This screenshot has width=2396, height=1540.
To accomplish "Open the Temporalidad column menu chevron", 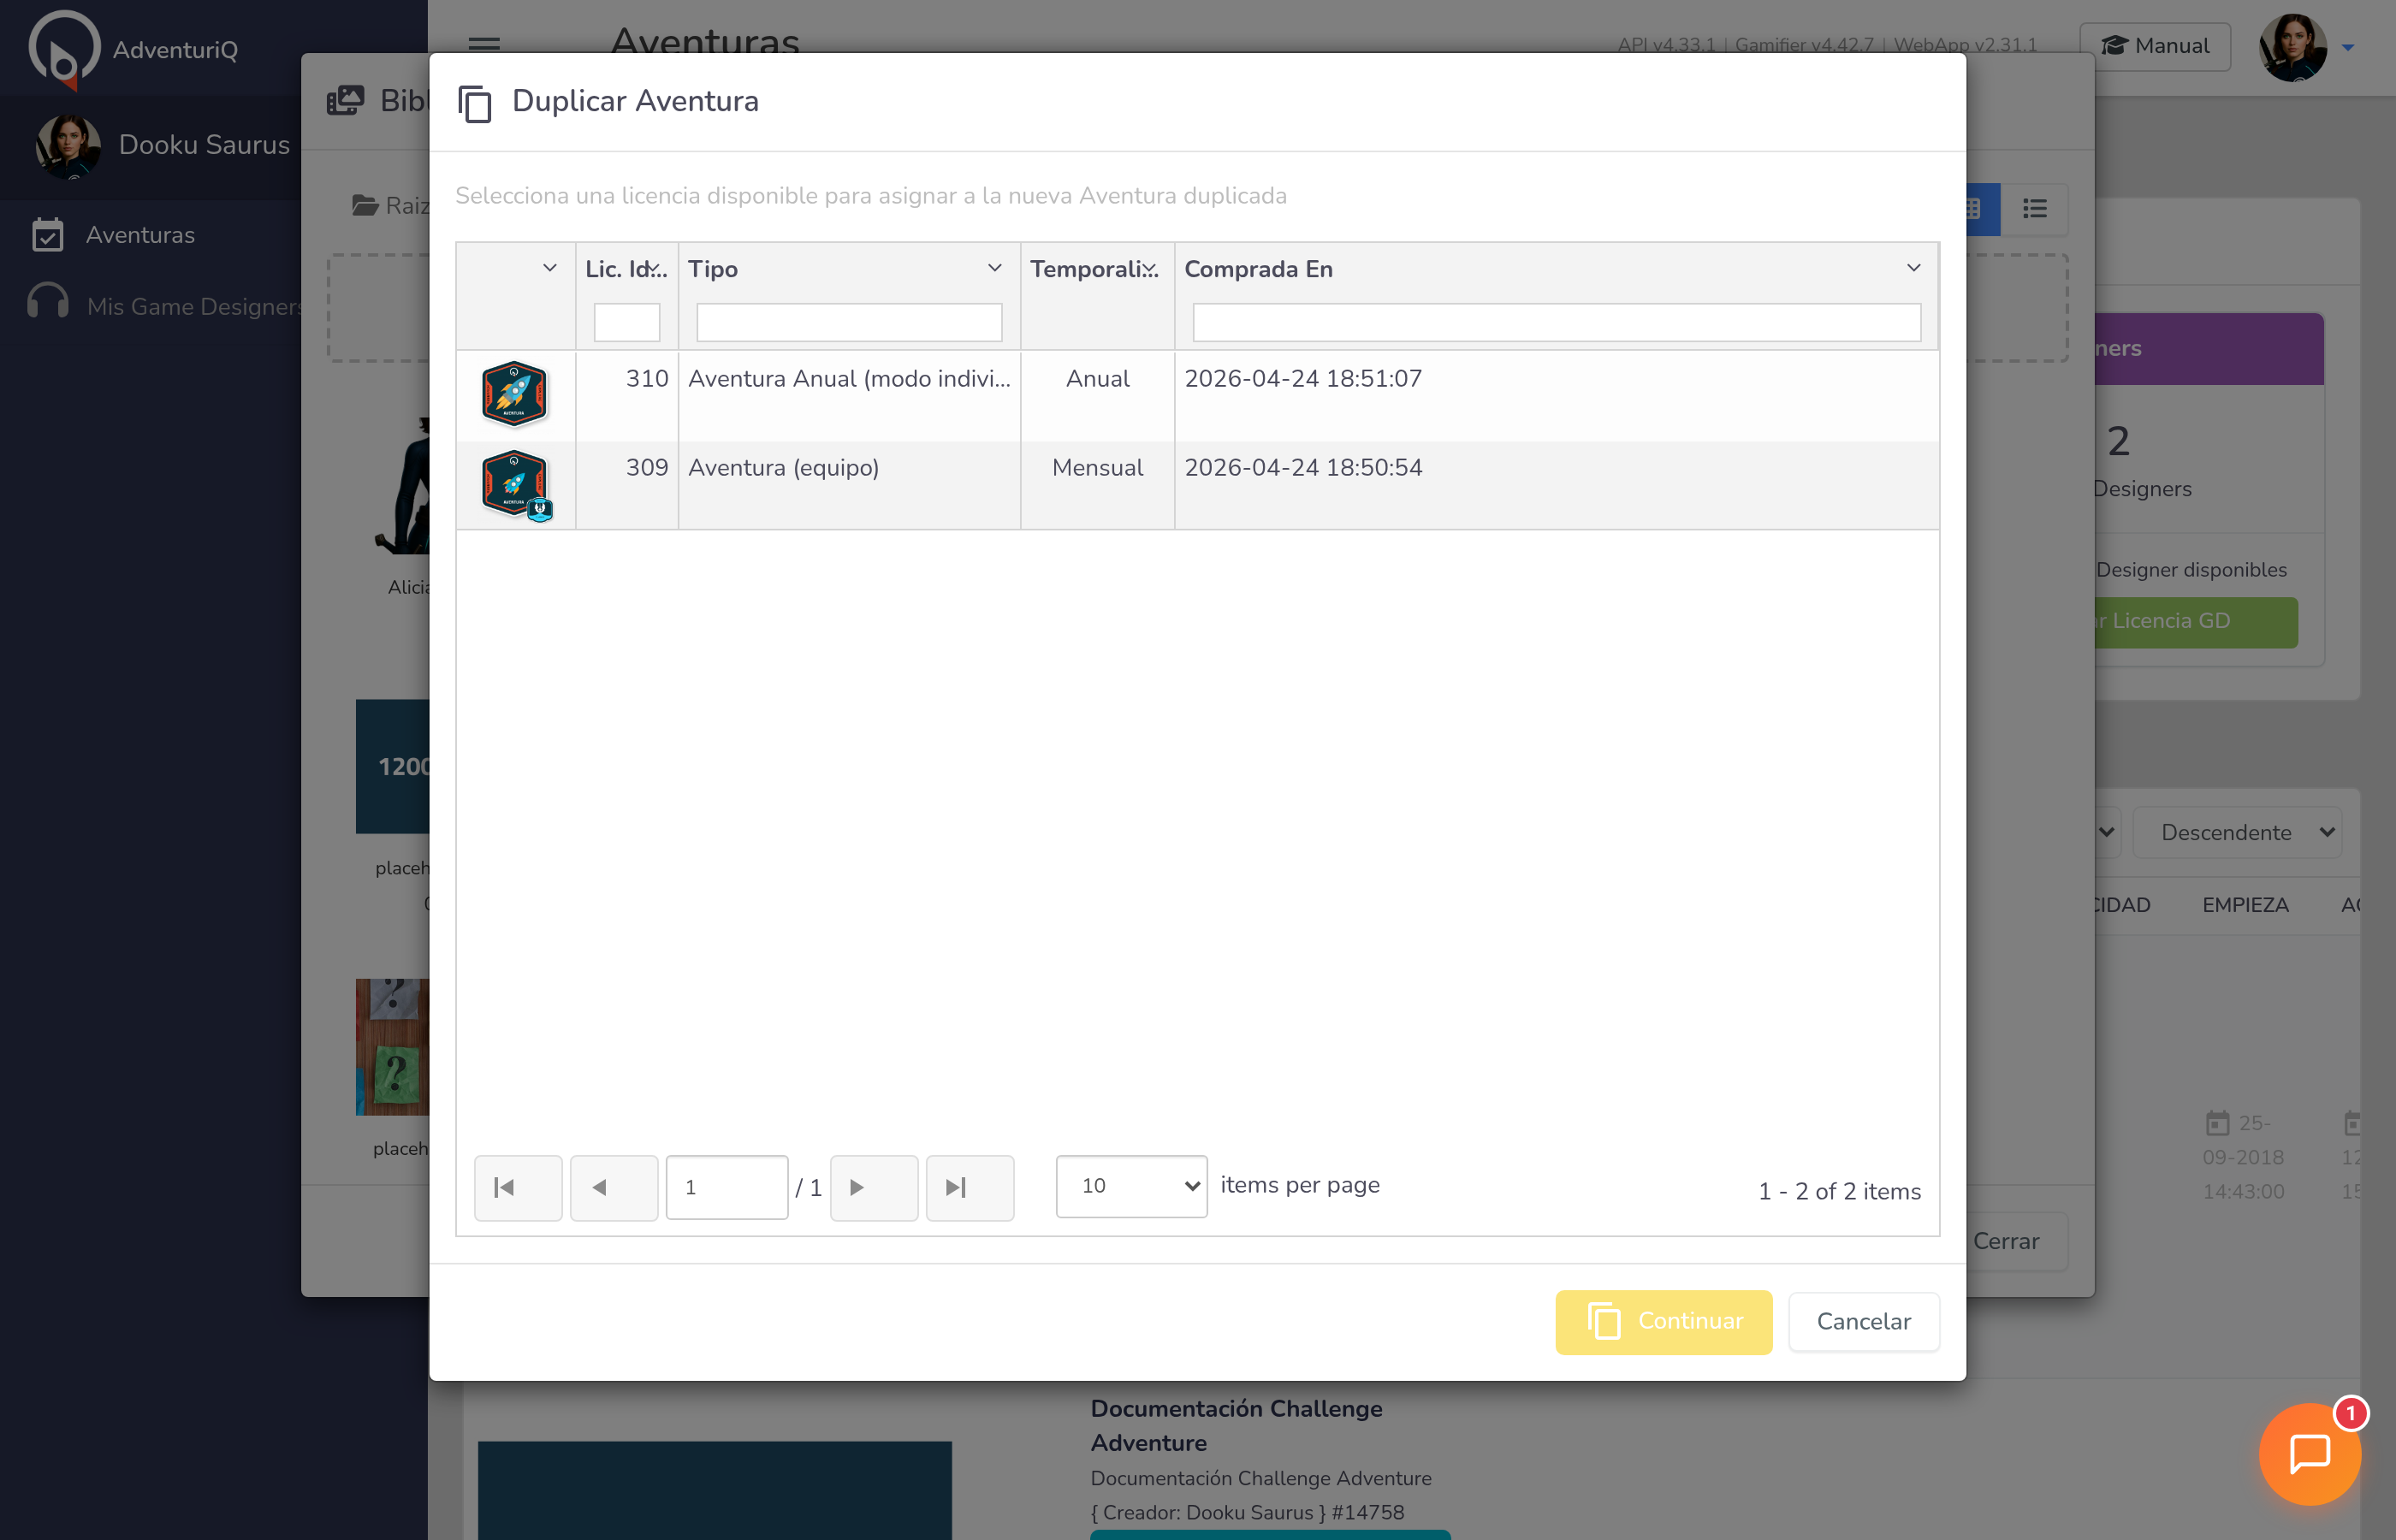I will [1150, 269].
